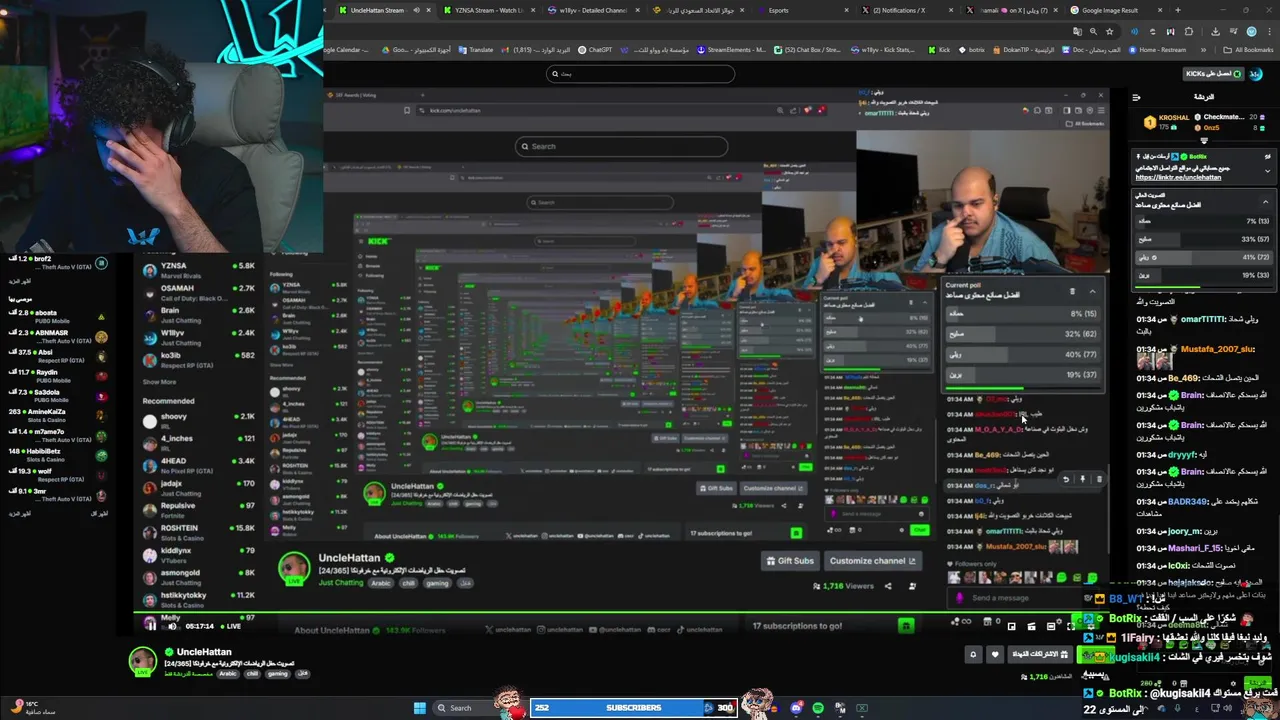Click the follow heart icon for UncleHattan
Screen dimensions: 1280x720
[994, 654]
